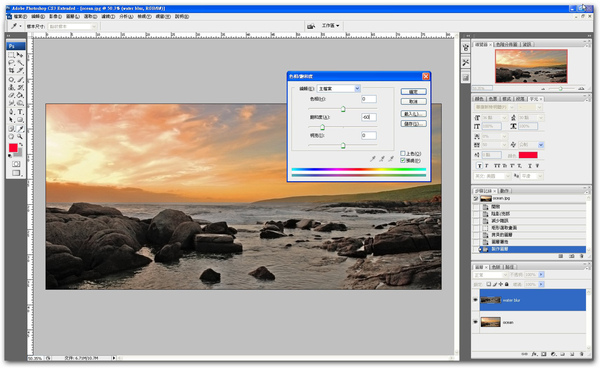Image resolution: width=600 pixels, height=368 pixels.
Task: Enable the Colorize checkbox
Action: pyautogui.click(x=403, y=153)
